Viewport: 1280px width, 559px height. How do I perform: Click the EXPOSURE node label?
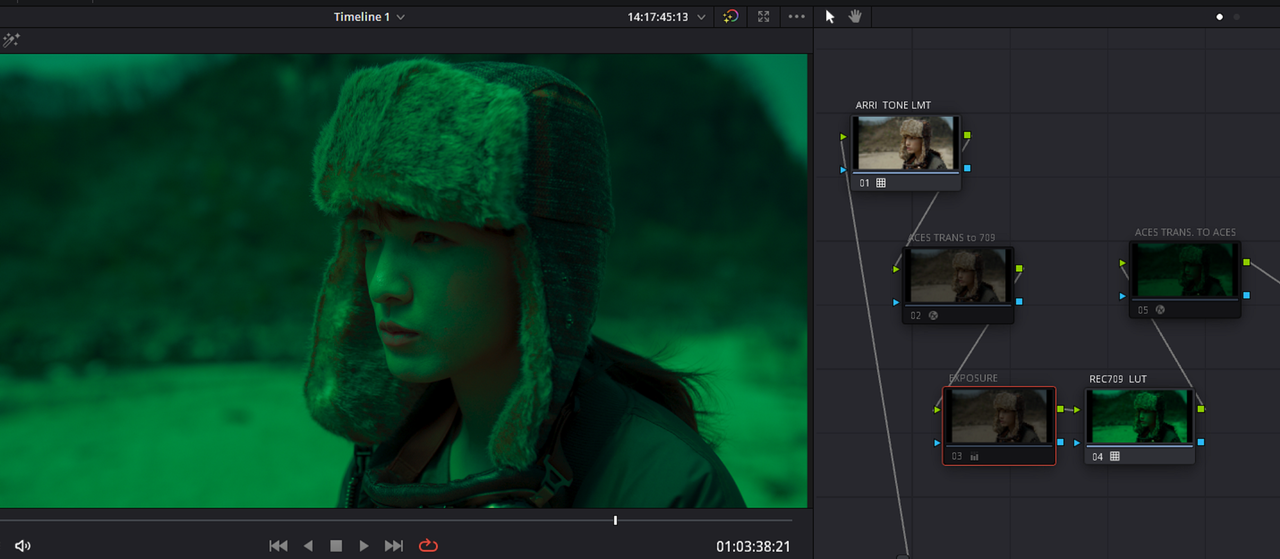point(973,378)
